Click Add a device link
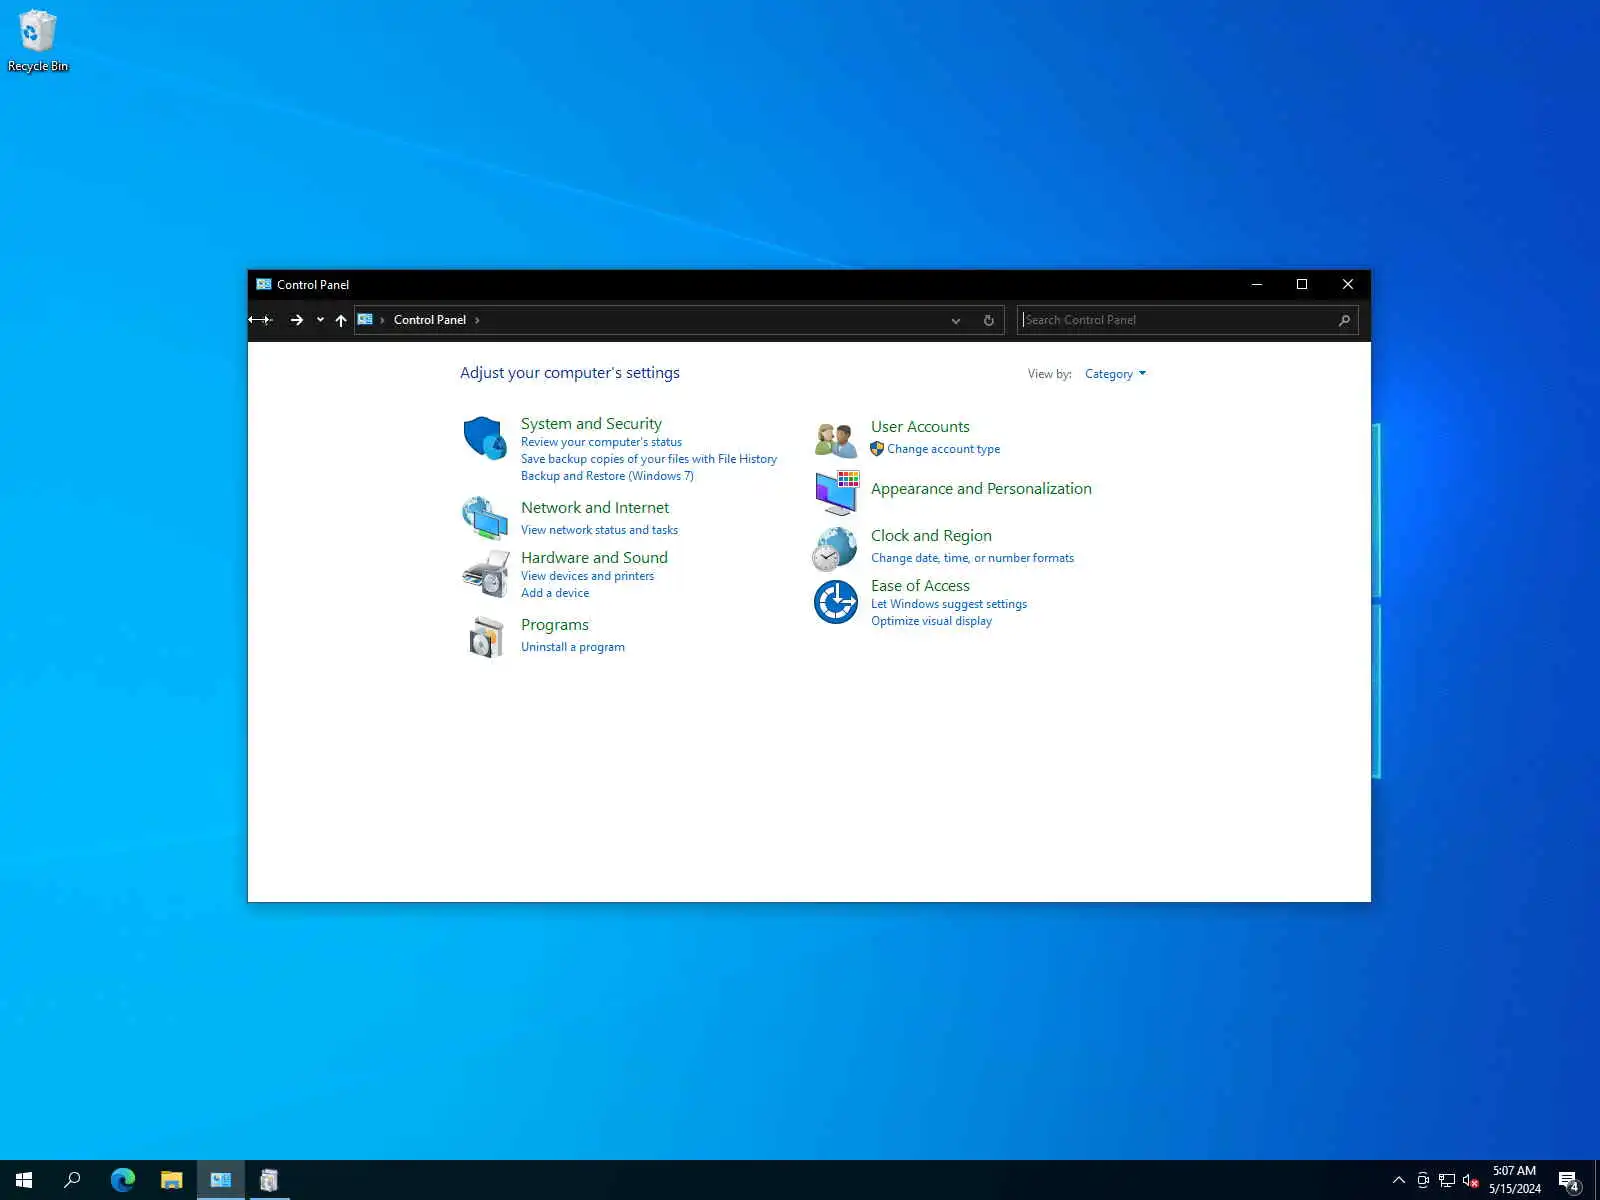The width and height of the screenshot is (1600, 1200). click(x=555, y=593)
